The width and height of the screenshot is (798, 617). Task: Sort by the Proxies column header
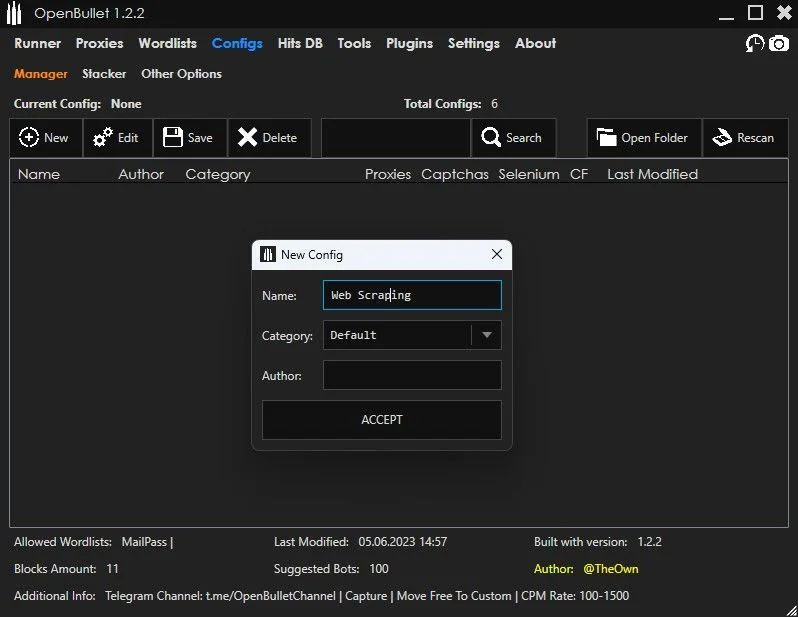[388, 174]
